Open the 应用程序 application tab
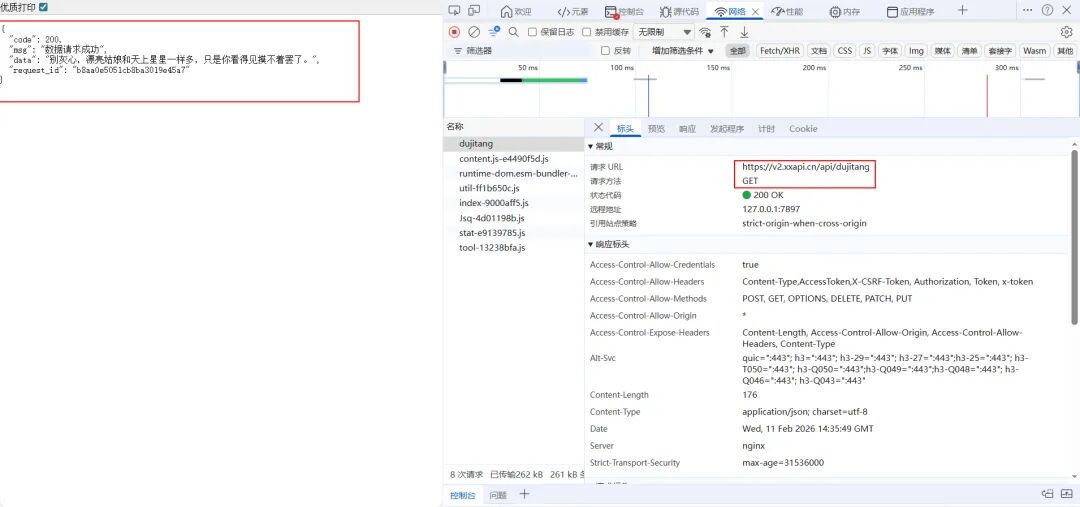 coord(910,11)
